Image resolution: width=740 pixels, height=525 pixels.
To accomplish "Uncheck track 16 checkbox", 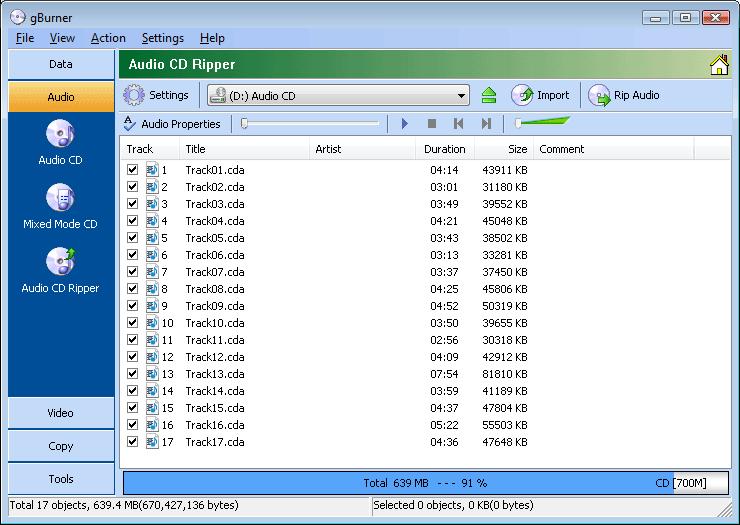I will [x=133, y=424].
